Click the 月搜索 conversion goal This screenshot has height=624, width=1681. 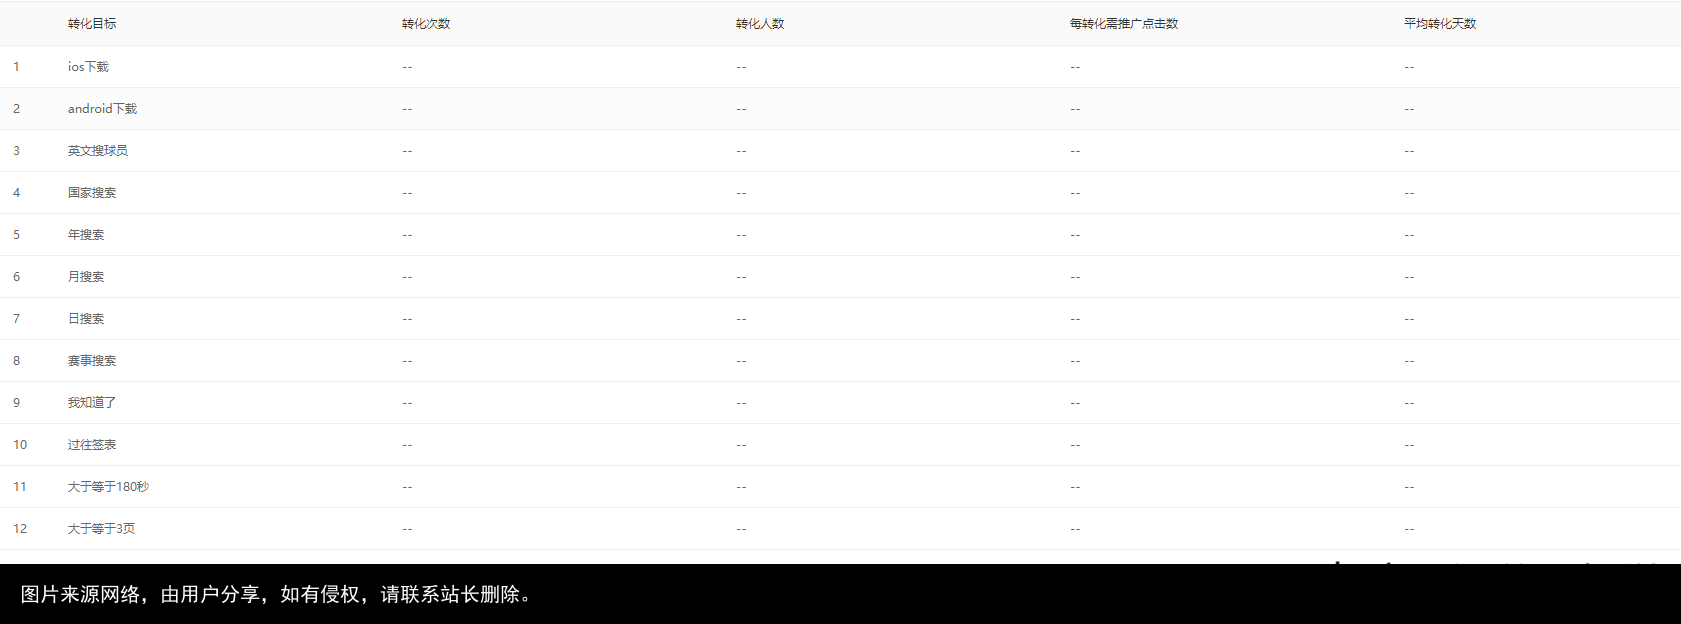pyautogui.click(x=86, y=277)
